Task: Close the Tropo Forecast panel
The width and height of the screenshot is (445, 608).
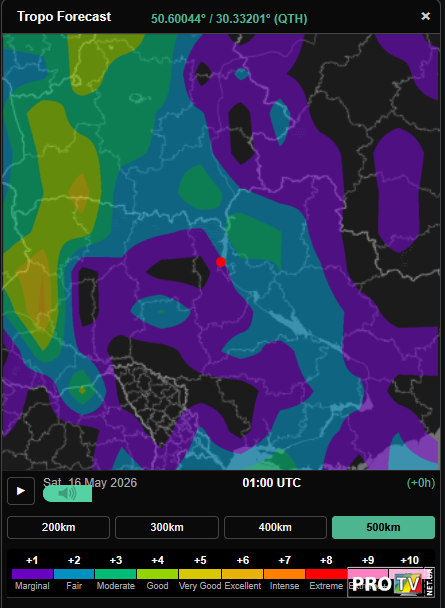Action: coord(425,16)
